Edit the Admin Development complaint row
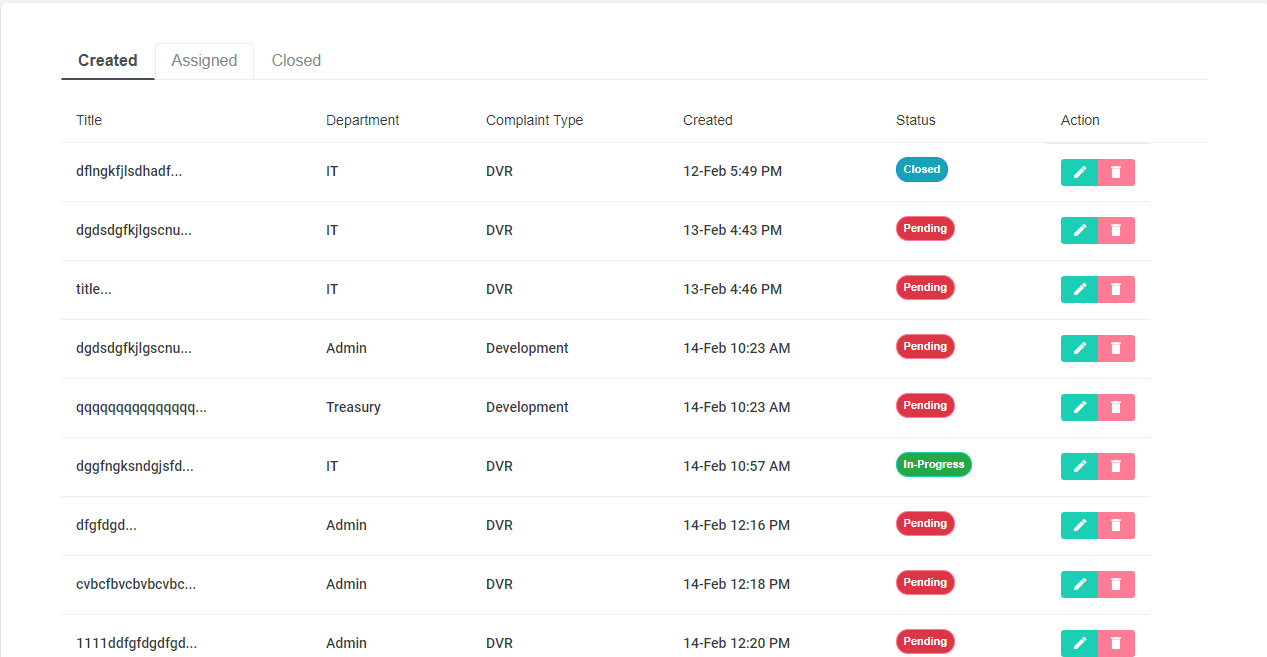Image resolution: width=1267 pixels, height=657 pixels. click(x=1079, y=349)
